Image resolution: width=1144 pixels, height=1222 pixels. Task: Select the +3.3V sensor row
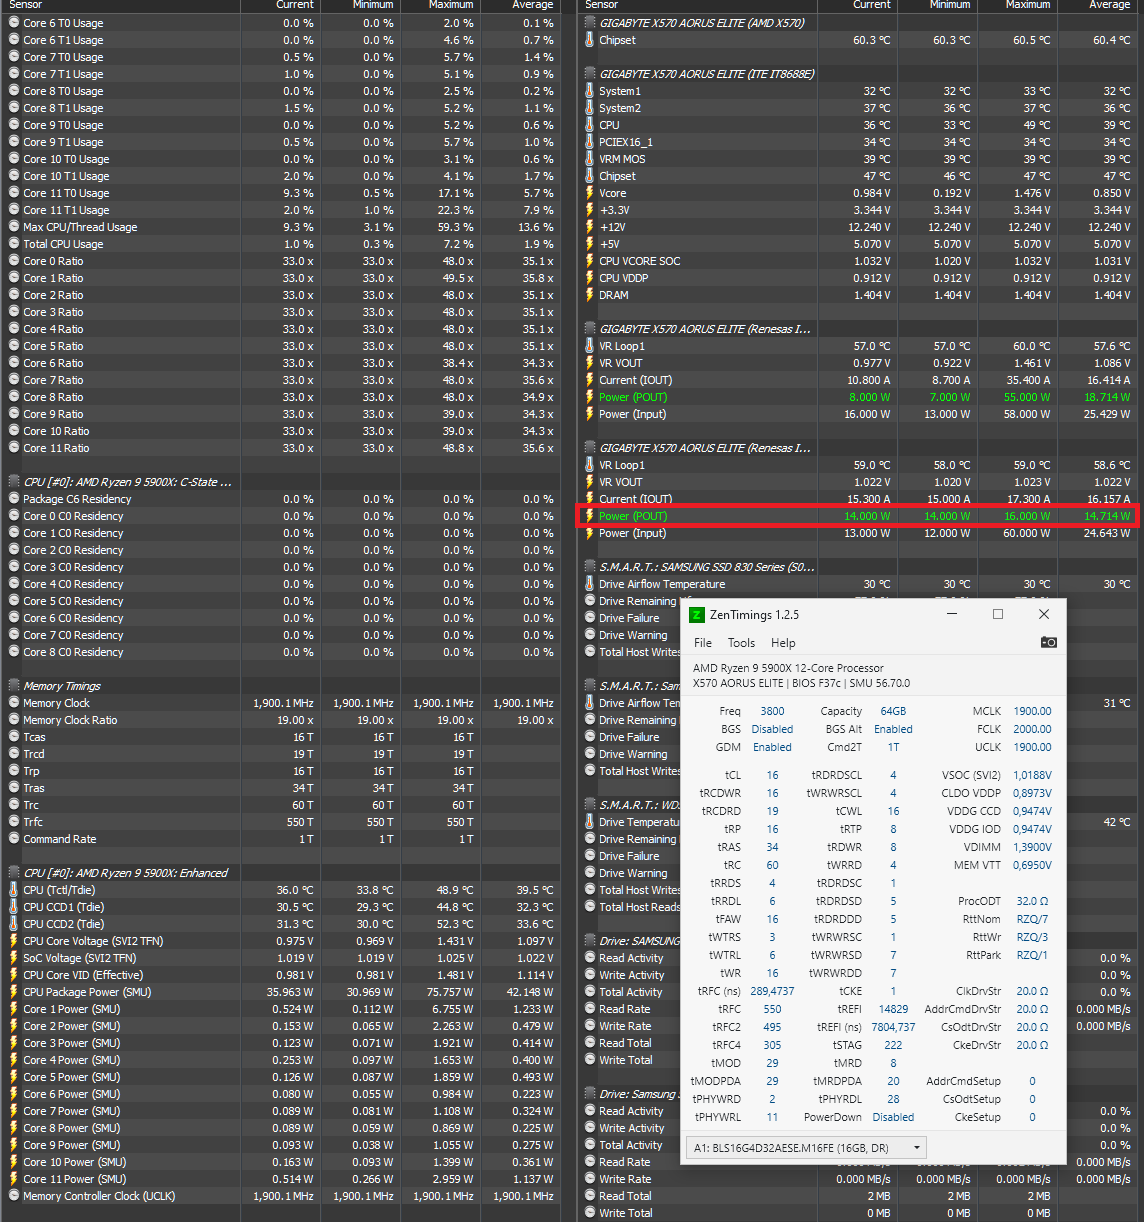pos(859,210)
